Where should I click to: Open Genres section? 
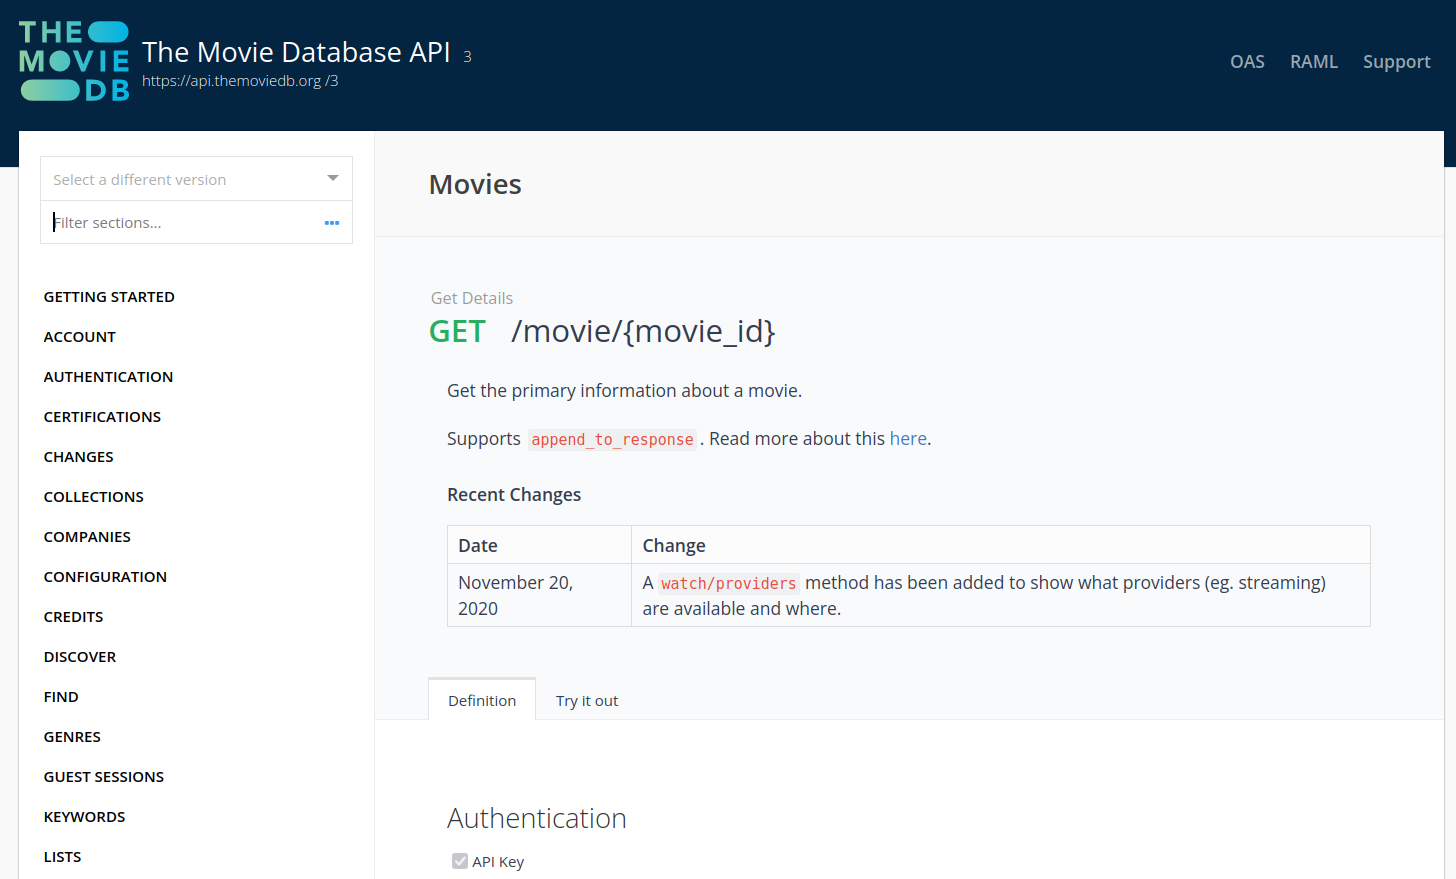72,737
